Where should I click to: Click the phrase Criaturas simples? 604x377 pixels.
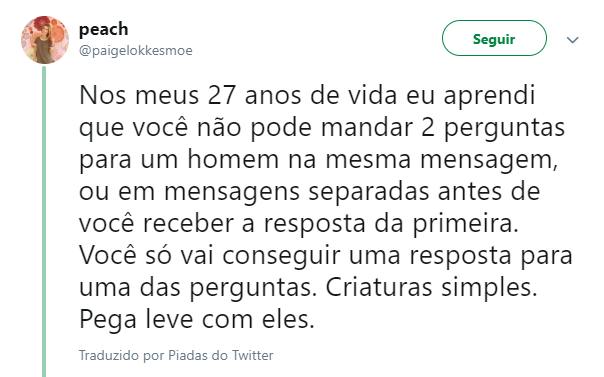(431, 287)
